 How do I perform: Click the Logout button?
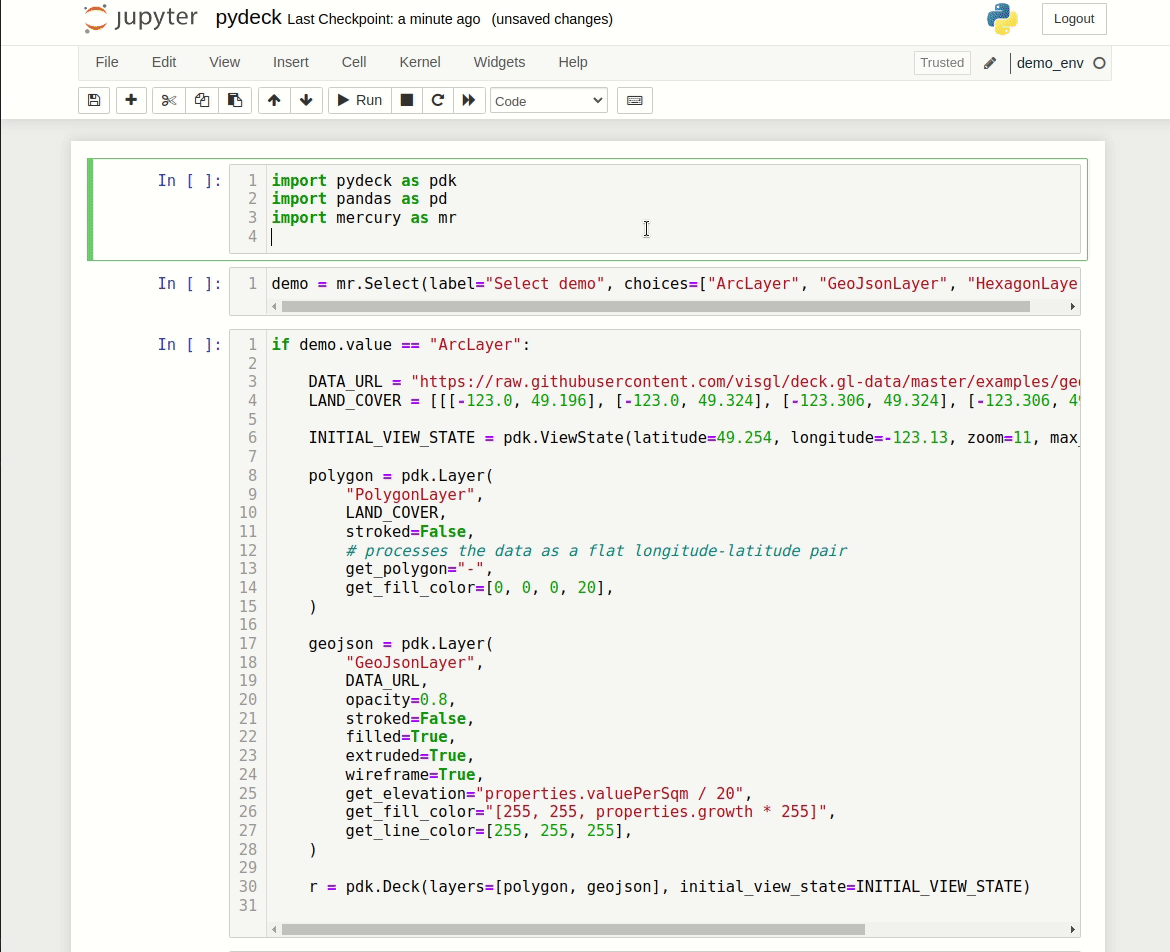pos(1074,18)
